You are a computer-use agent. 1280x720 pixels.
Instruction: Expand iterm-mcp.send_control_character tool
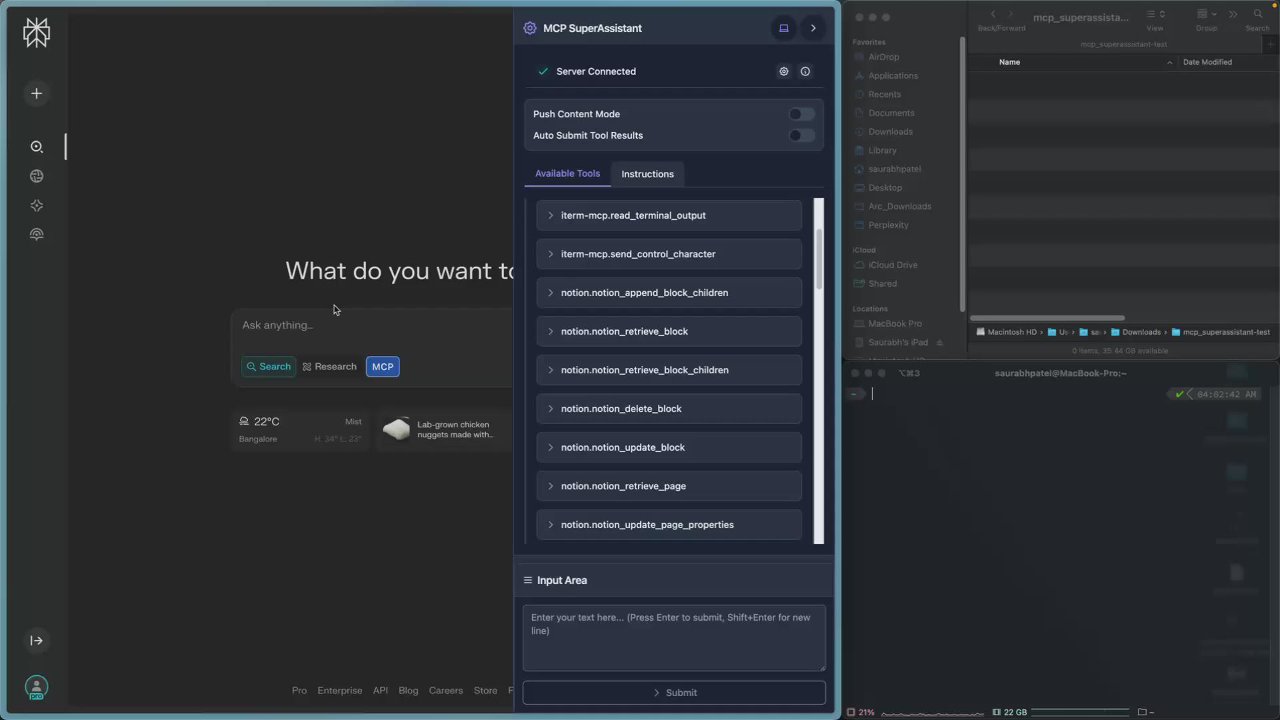pos(669,254)
